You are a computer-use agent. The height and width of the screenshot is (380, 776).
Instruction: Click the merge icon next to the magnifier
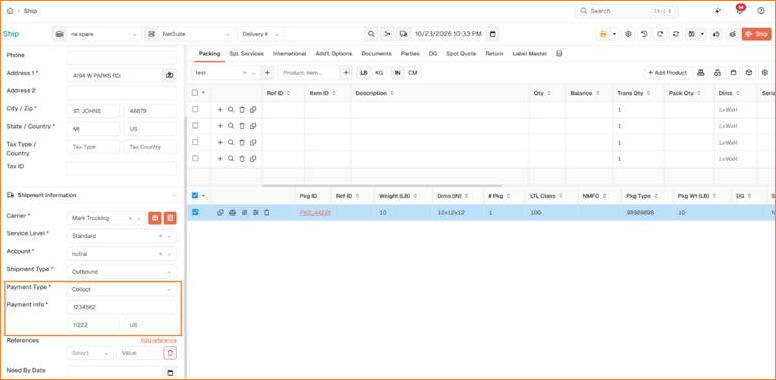387,34
